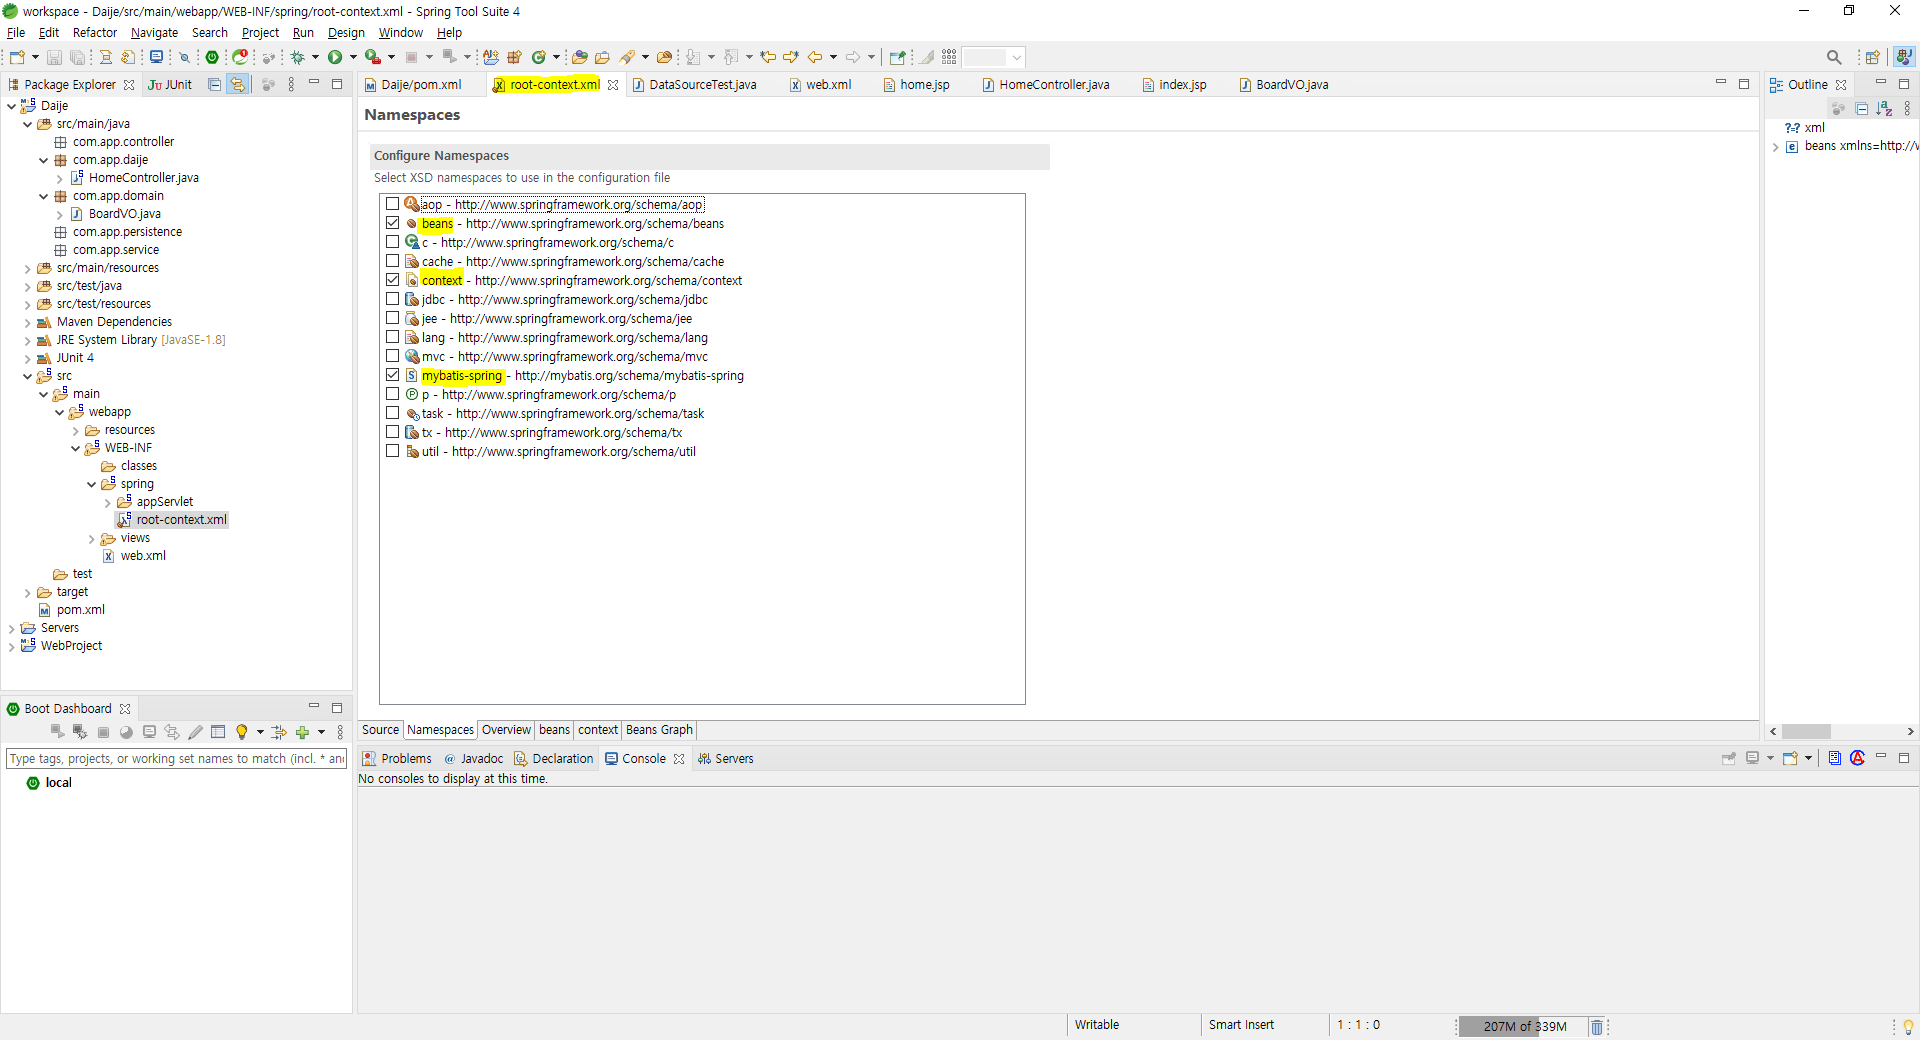Select BoardVO.java in Package Explorer
The image size is (1920, 1040).
(124, 214)
